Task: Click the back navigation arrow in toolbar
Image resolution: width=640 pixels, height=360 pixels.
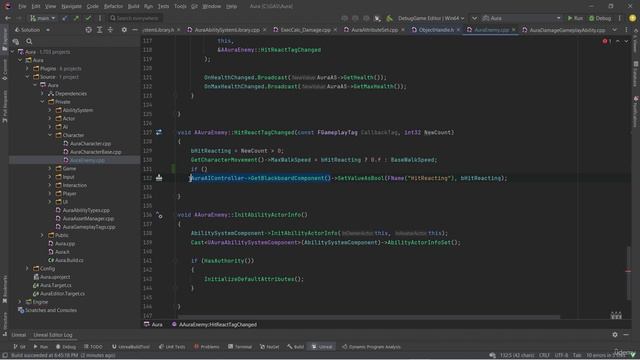Action: 8,18
